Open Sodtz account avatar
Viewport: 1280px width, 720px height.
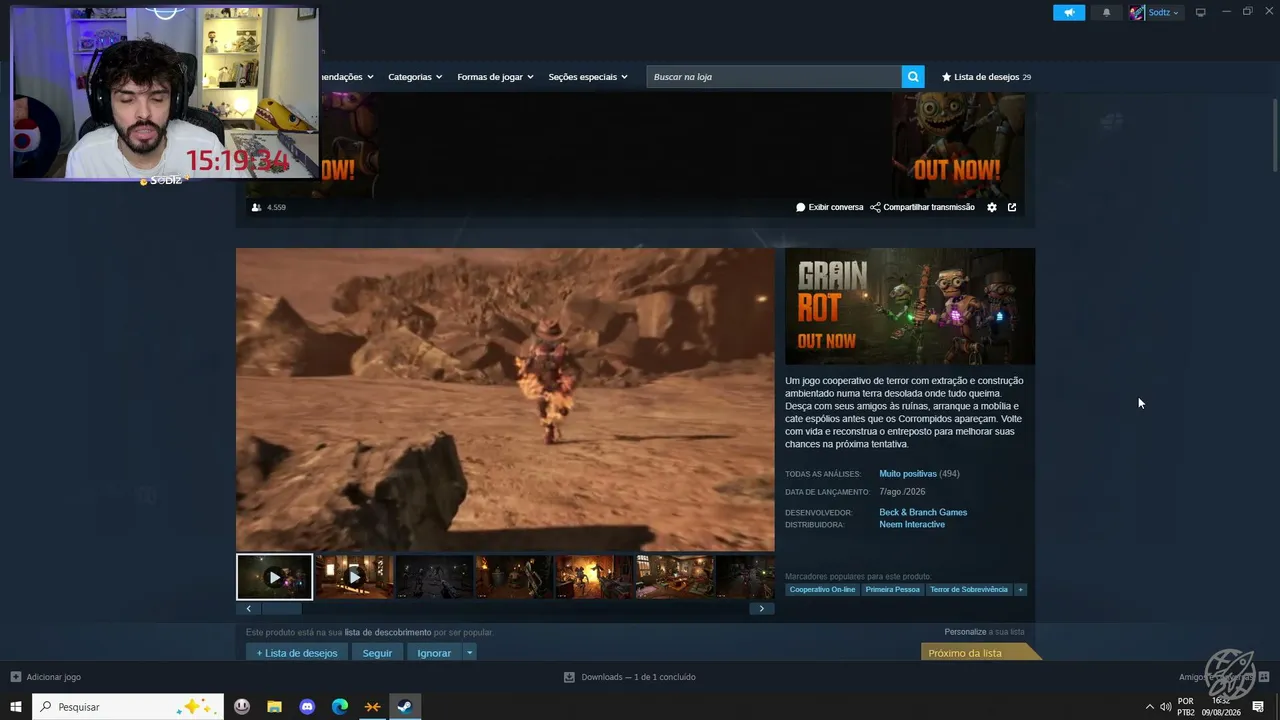[1137, 13]
